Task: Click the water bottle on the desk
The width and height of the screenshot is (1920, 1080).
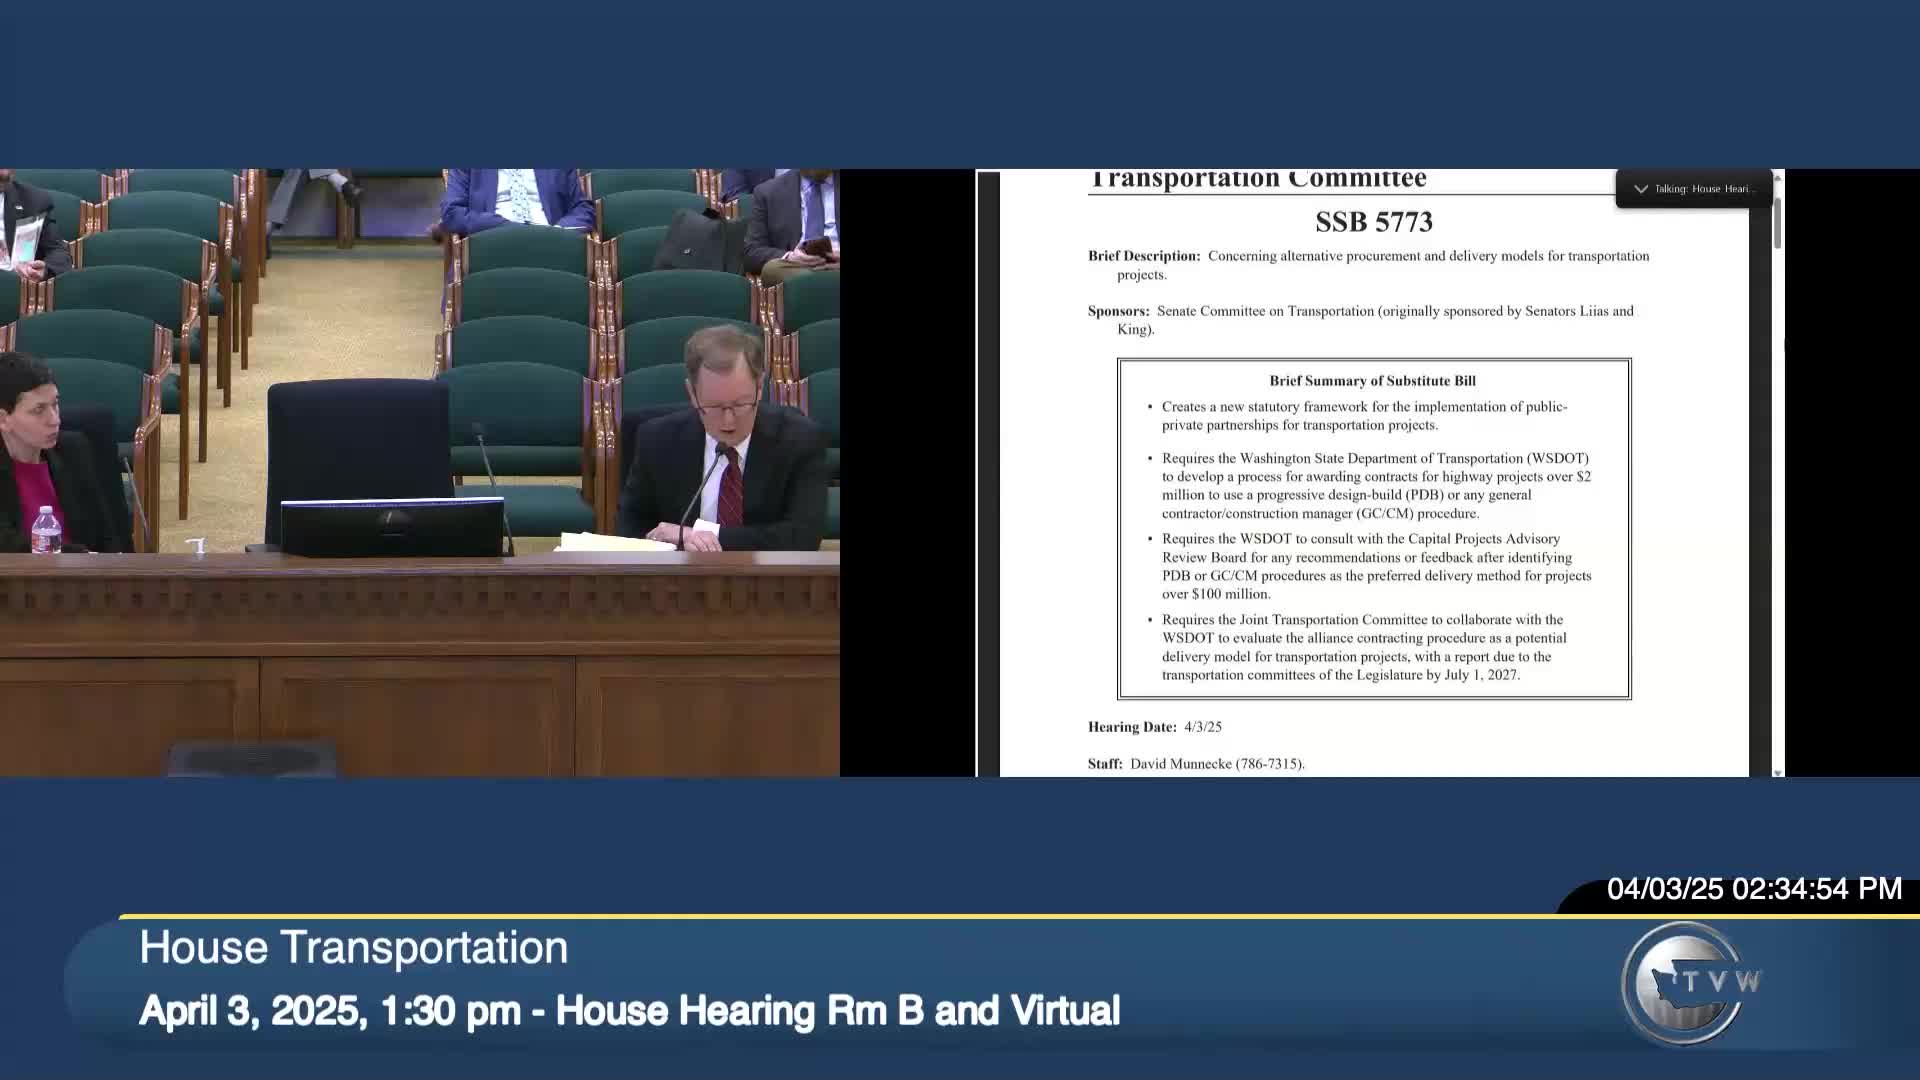Action: (46, 530)
